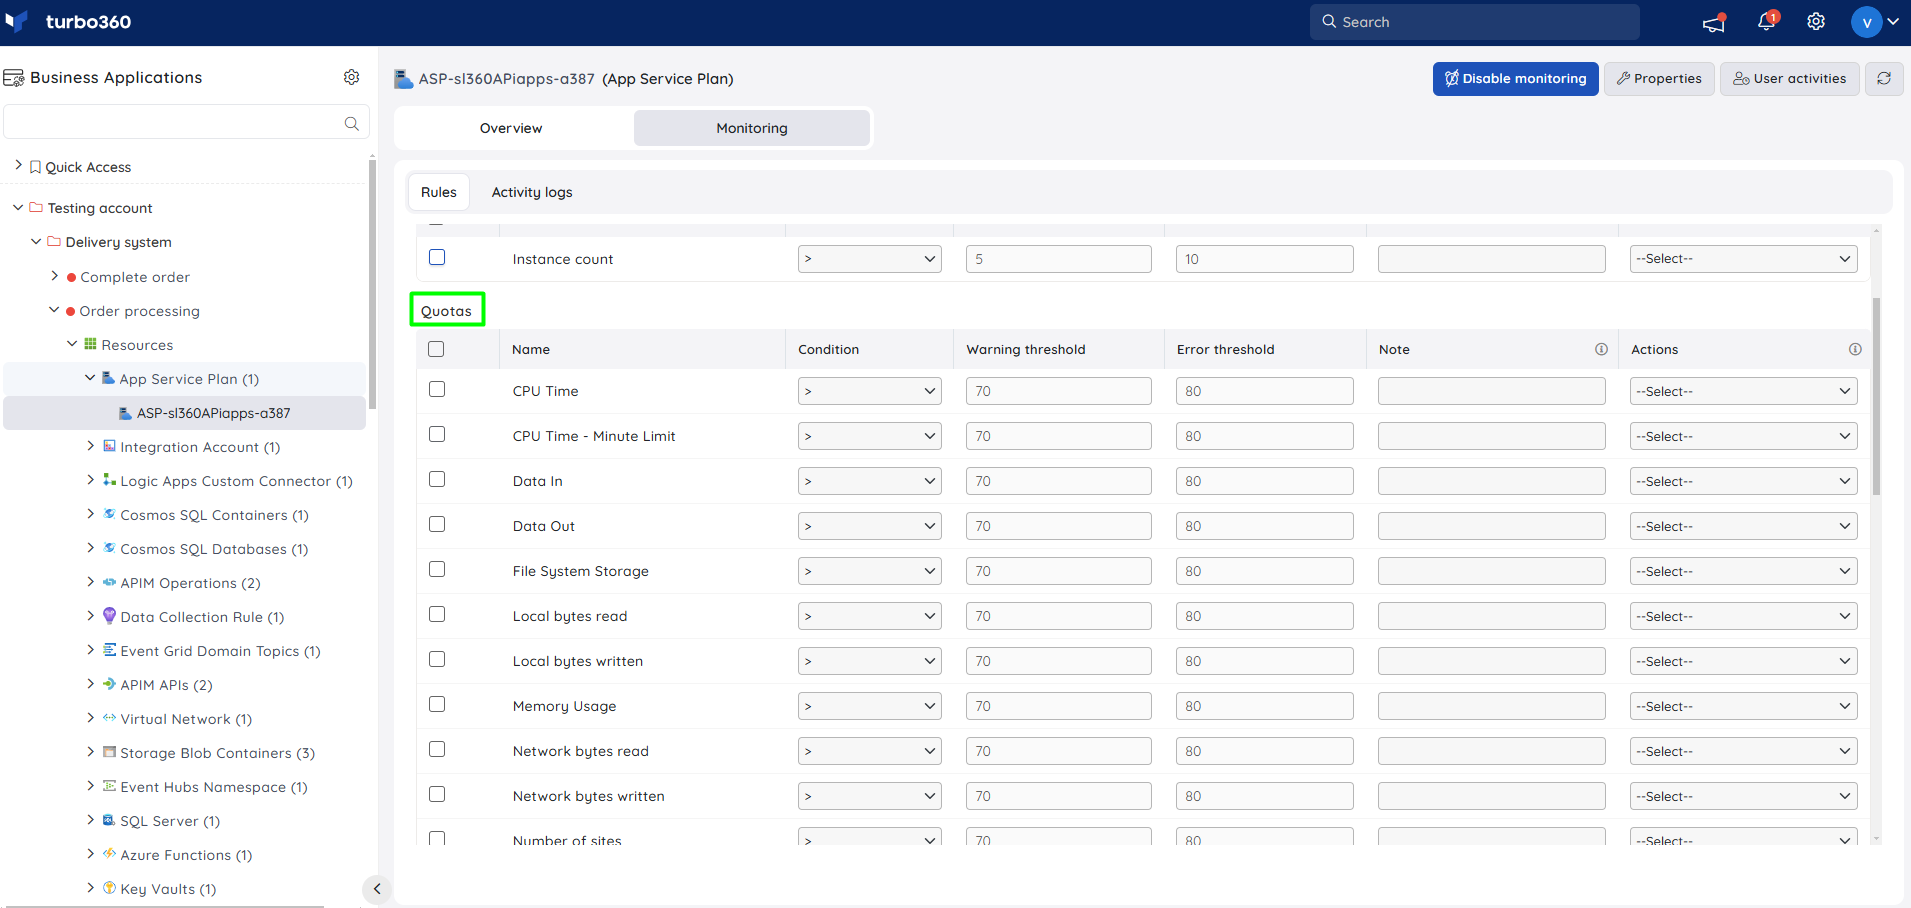Open Business Applications settings gear
The width and height of the screenshot is (1911, 908).
[x=352, y=77]
